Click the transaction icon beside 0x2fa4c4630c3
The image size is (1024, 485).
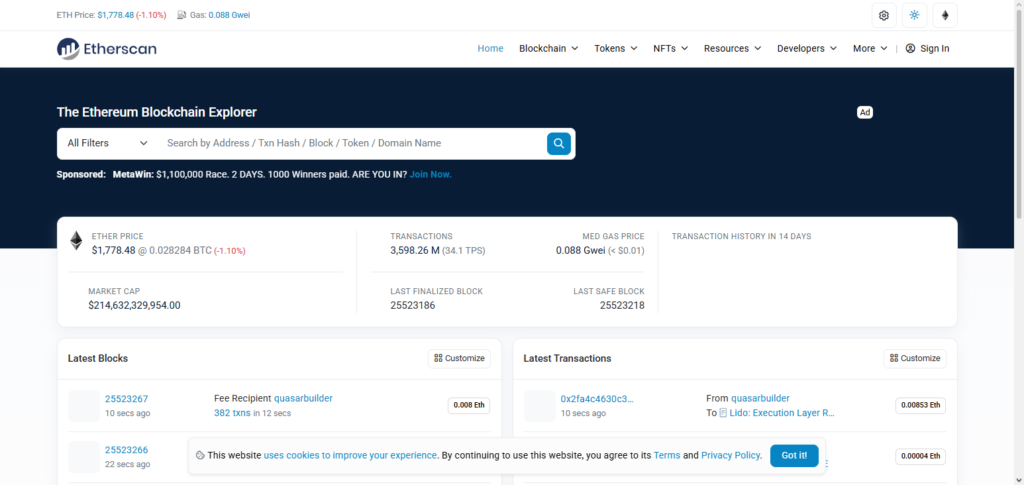(x=539, y=406)
